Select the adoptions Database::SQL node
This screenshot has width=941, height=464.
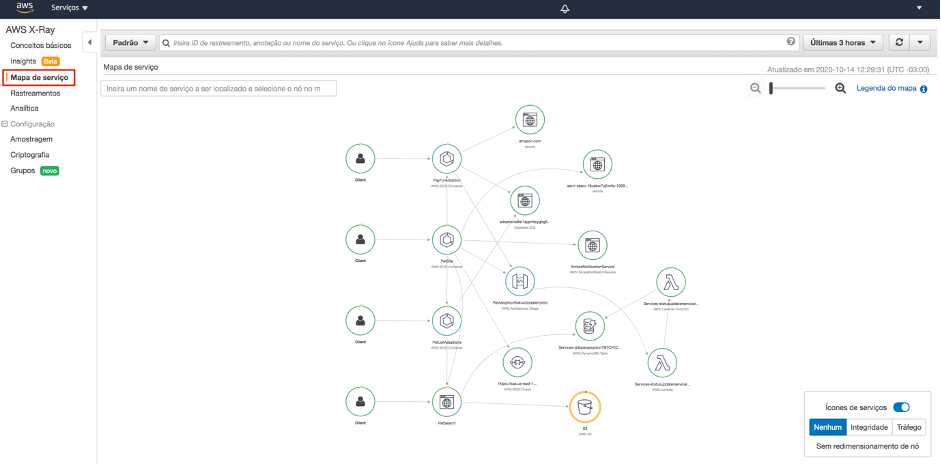525,201
